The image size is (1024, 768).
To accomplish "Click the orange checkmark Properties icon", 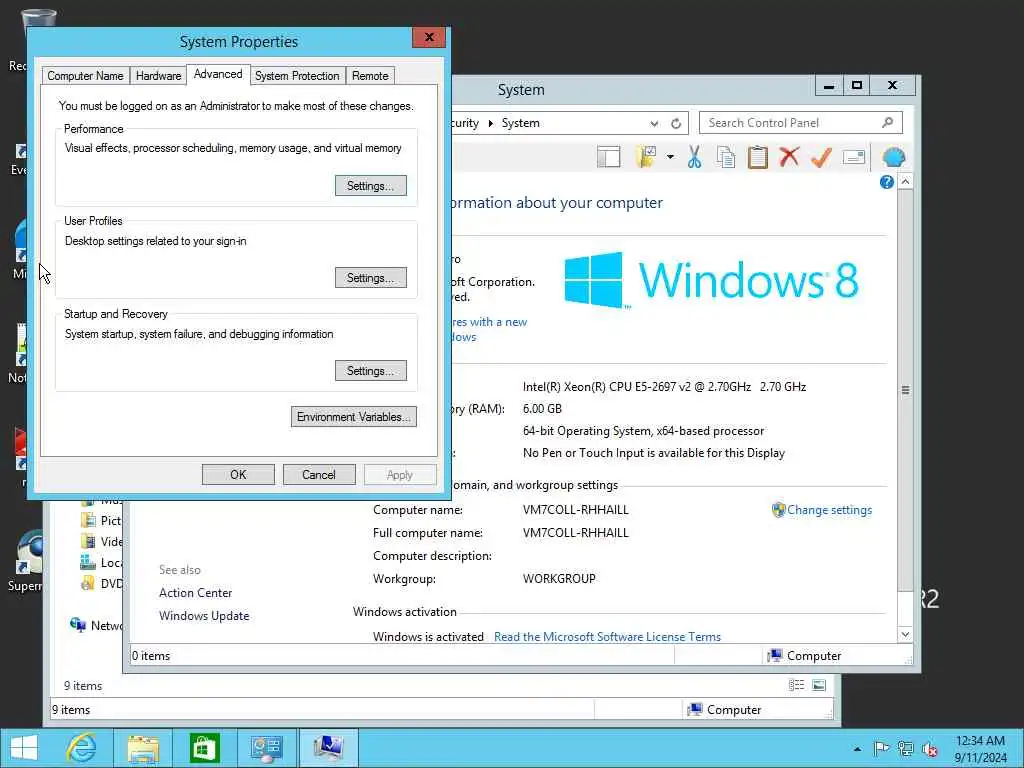I will click(821, 157).
